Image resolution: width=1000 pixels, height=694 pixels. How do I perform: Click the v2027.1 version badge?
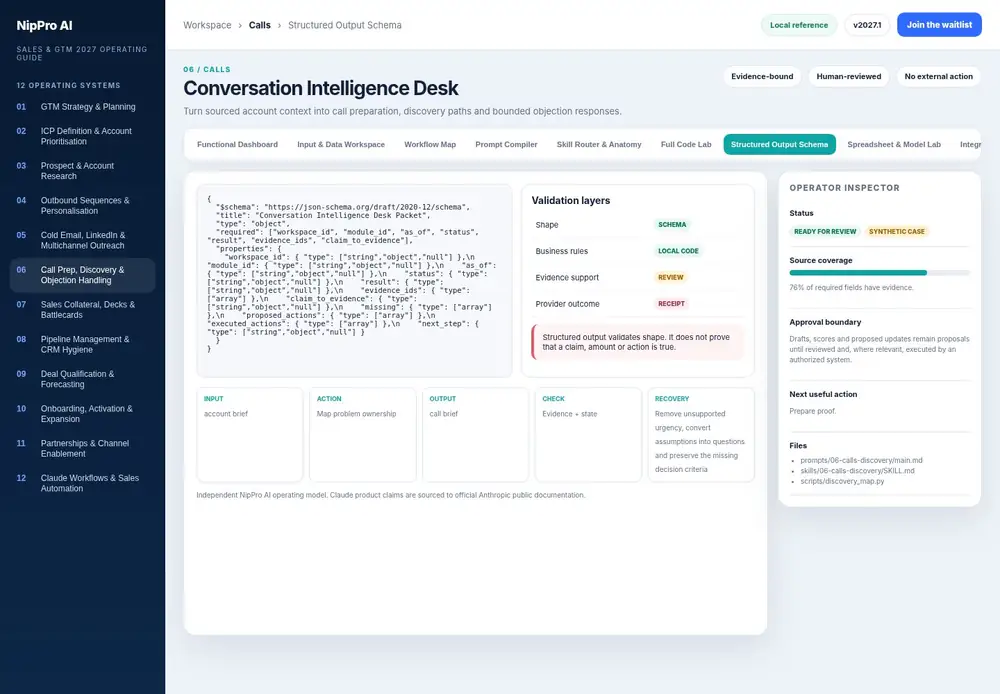[x=867, y=25]
